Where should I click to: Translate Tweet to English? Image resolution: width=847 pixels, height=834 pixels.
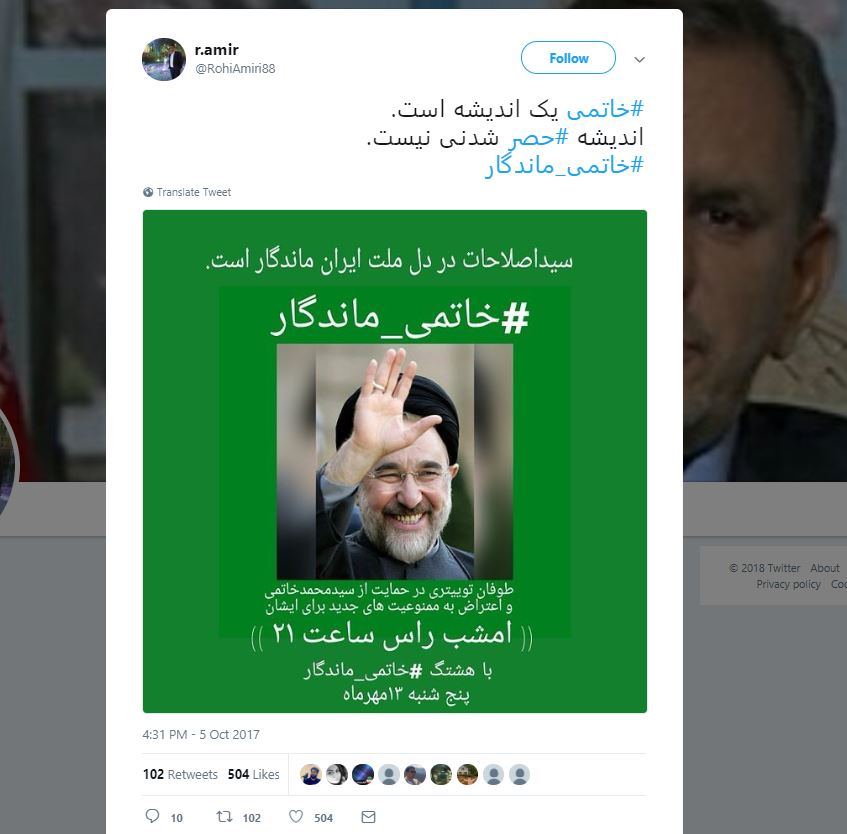(x=193, y=192)
